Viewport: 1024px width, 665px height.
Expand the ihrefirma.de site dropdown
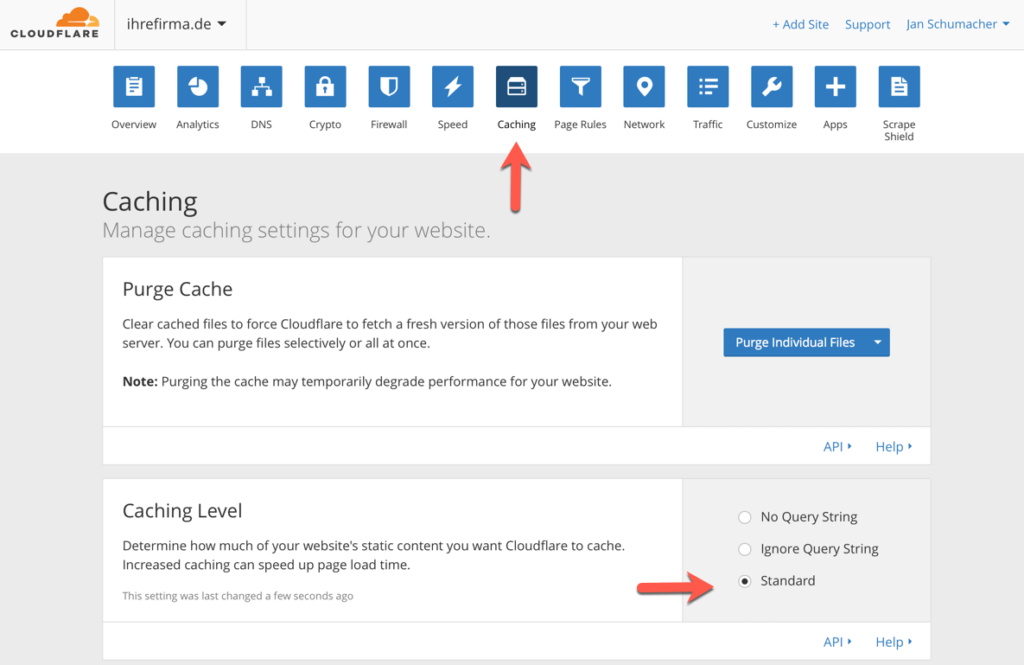177,24
